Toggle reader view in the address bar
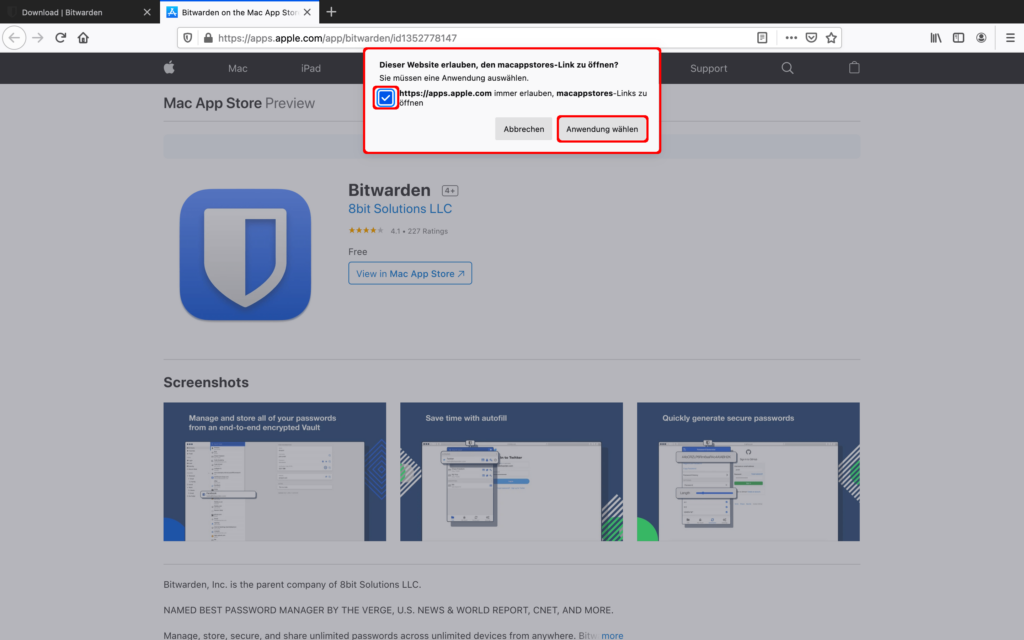This screenshot has width=1024, height=640. 762,38
